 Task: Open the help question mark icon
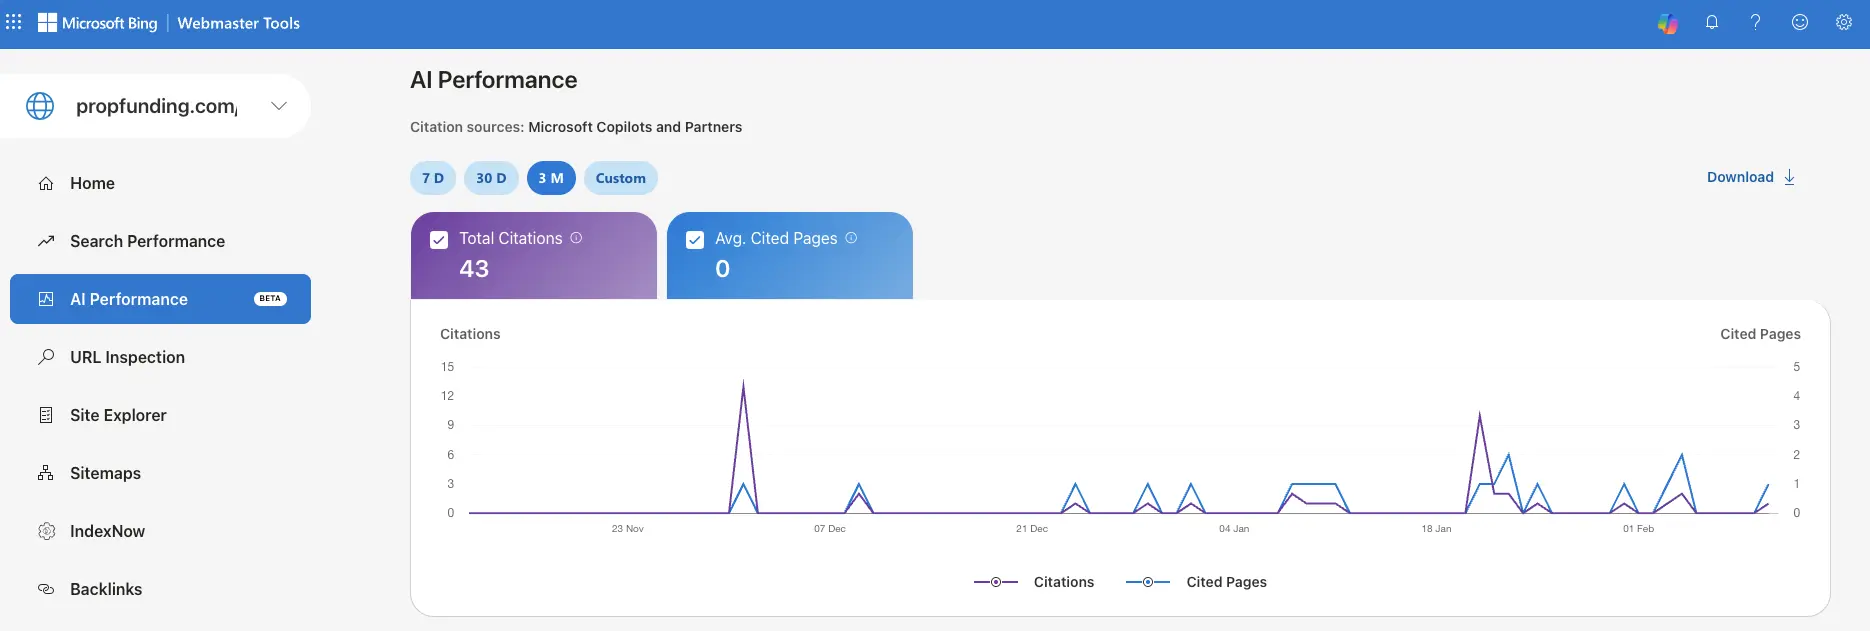(1755, 22)
